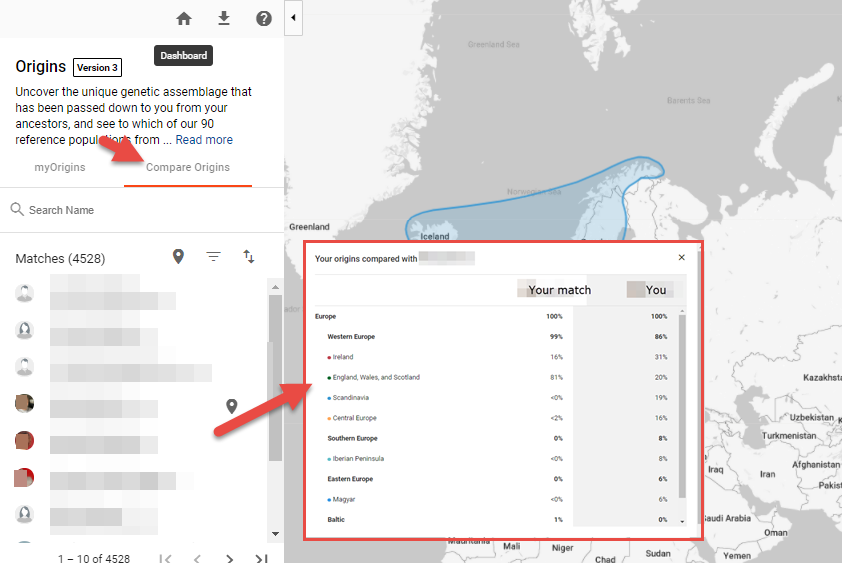This screenshot has height=566, width=842.
Task: Show matches map pin icon in header
Action: pyautogui.click(x=178, y=257)
